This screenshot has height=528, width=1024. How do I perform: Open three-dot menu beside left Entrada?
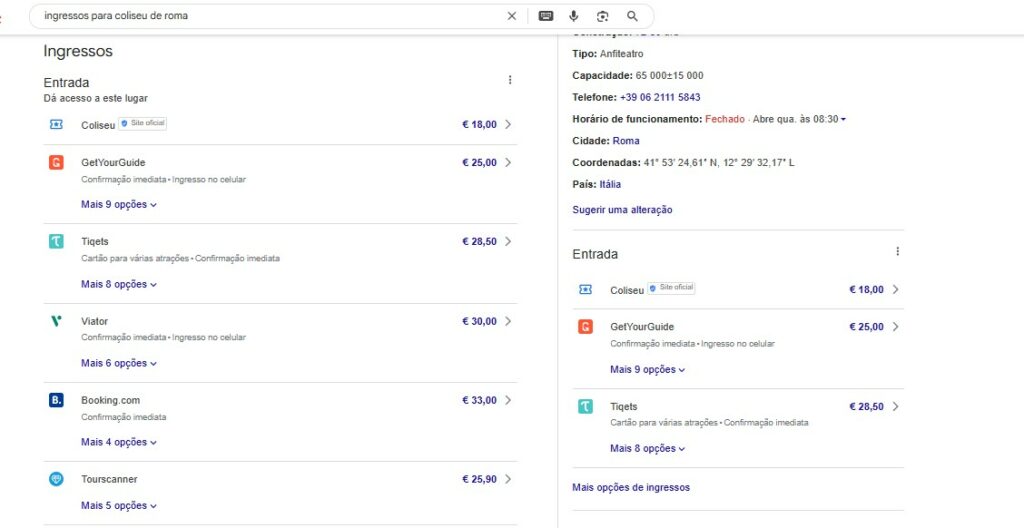pos(510,80)
